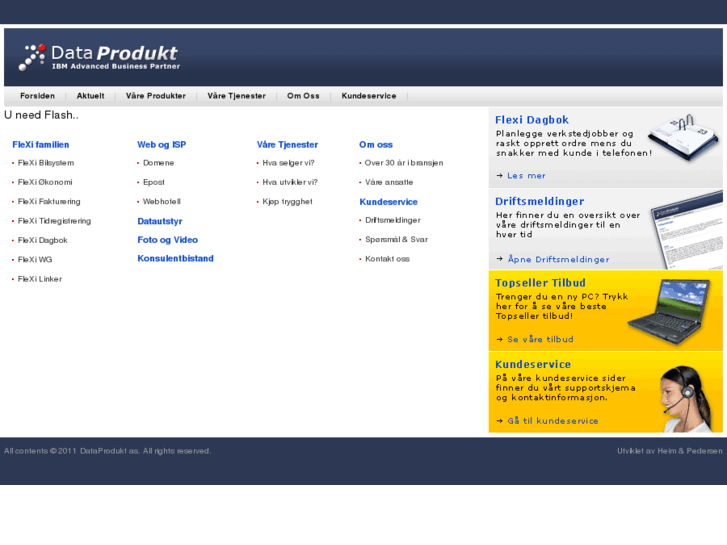Open FleXi WG link
The image size is (727, 545).
(x=35, y=260)
